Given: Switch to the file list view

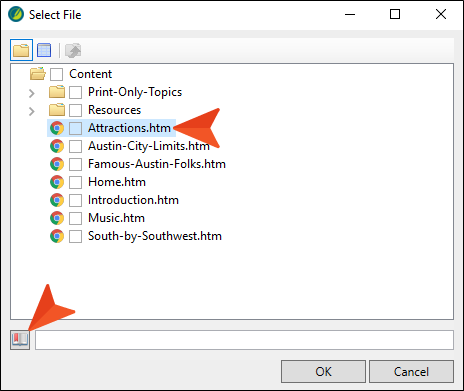Looking at the screenshot, I should coord(44,50).
